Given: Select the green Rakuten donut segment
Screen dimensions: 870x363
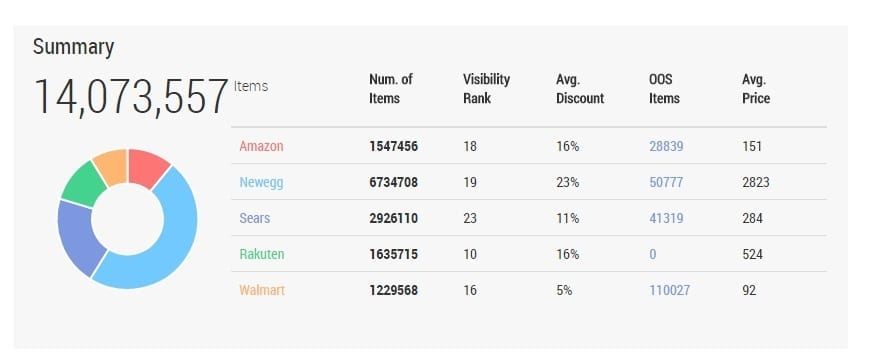Looking at the screenshot, I should tap(82, 184).
